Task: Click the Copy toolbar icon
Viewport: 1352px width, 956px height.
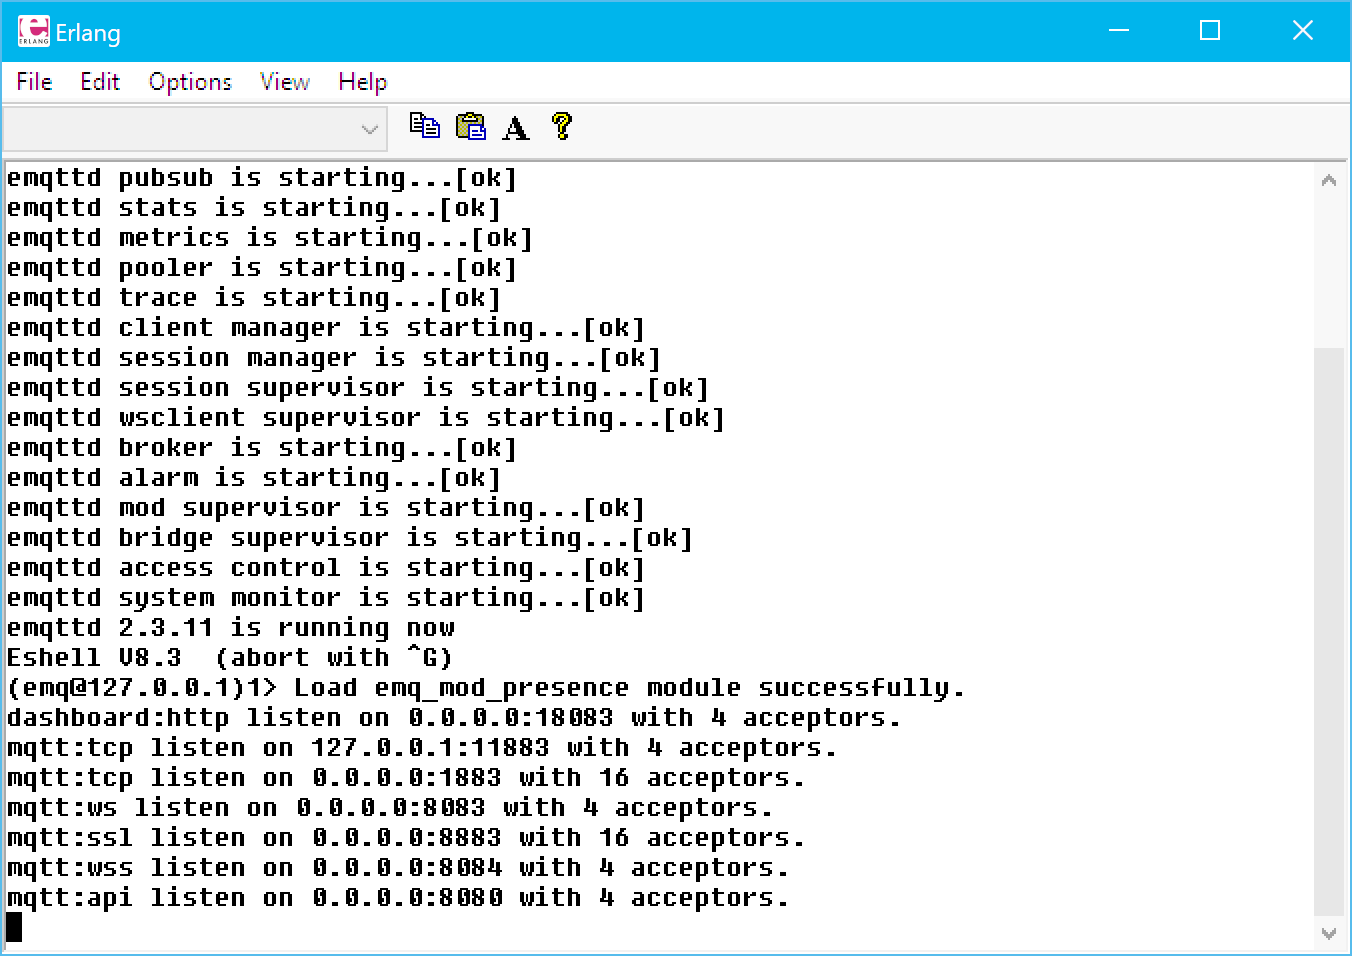Action: (425, 126)
